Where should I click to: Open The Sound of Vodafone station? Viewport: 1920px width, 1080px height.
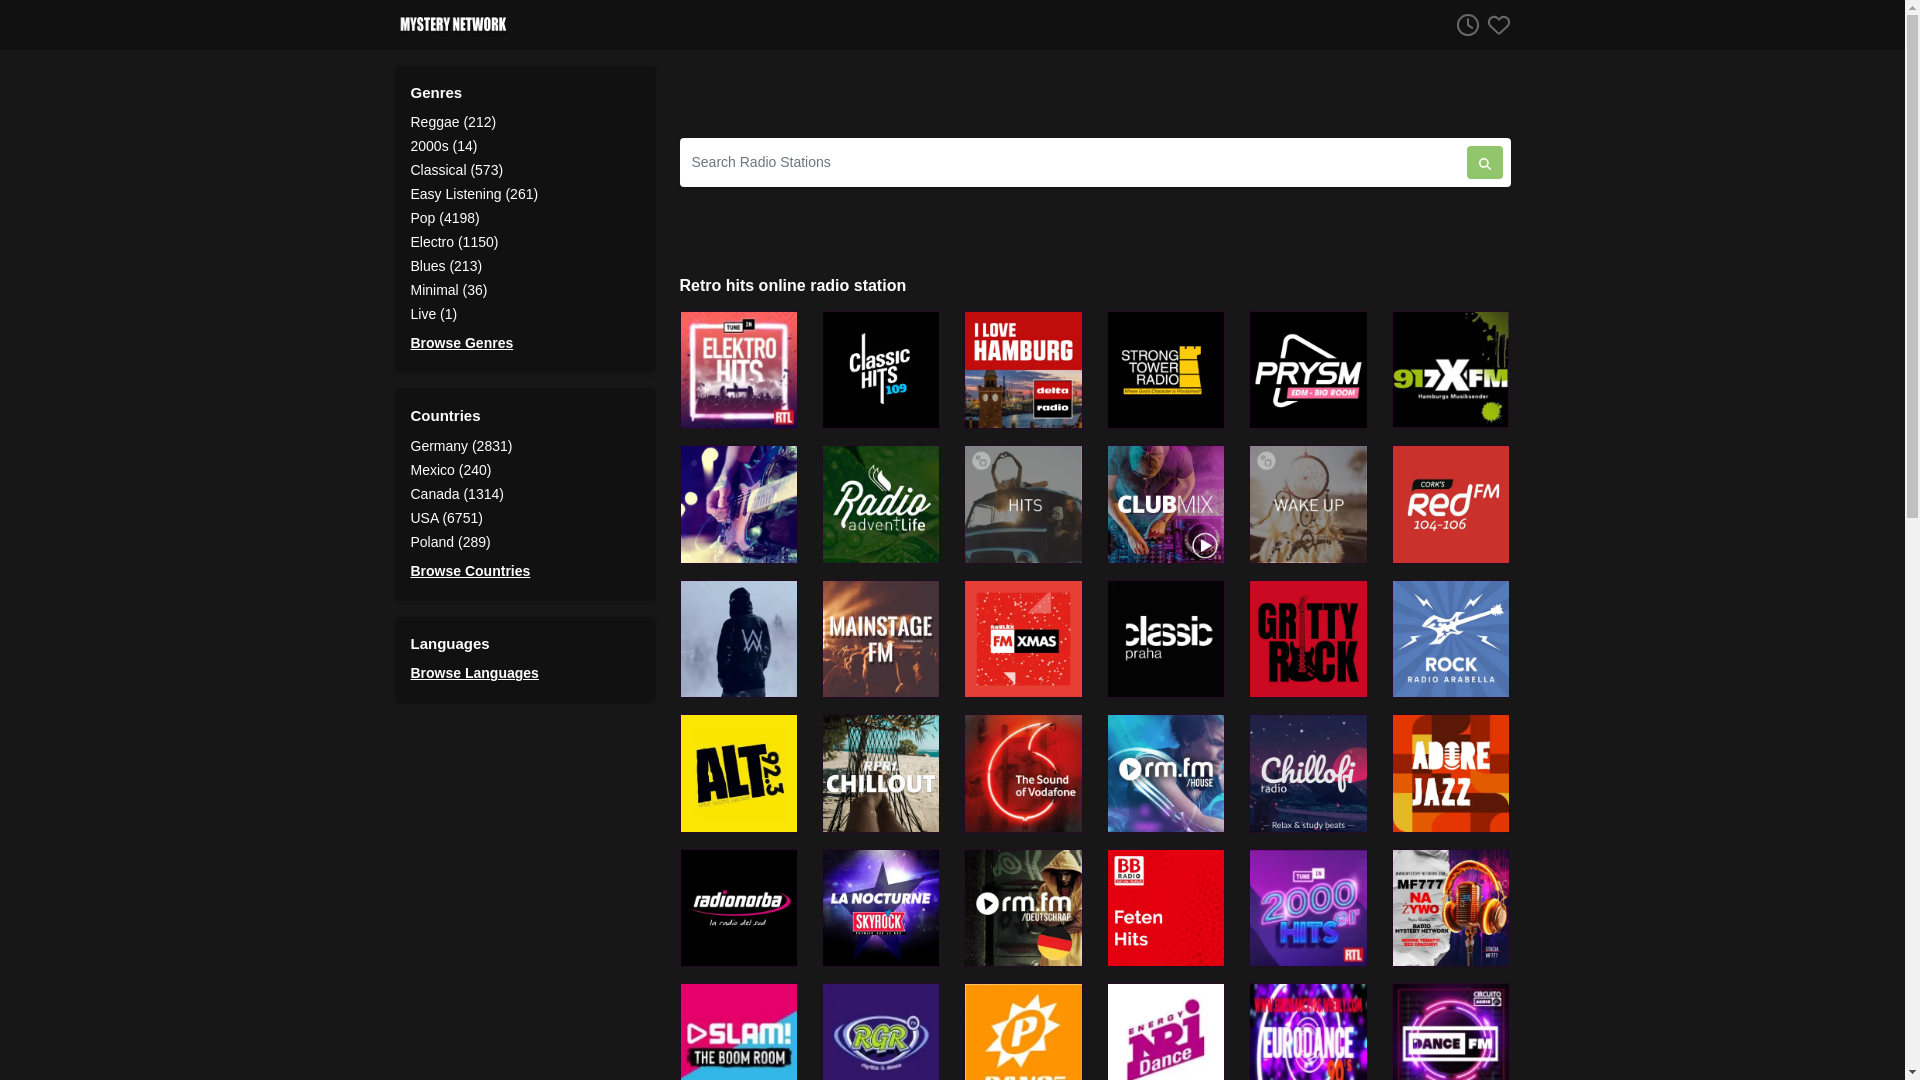1023,773
